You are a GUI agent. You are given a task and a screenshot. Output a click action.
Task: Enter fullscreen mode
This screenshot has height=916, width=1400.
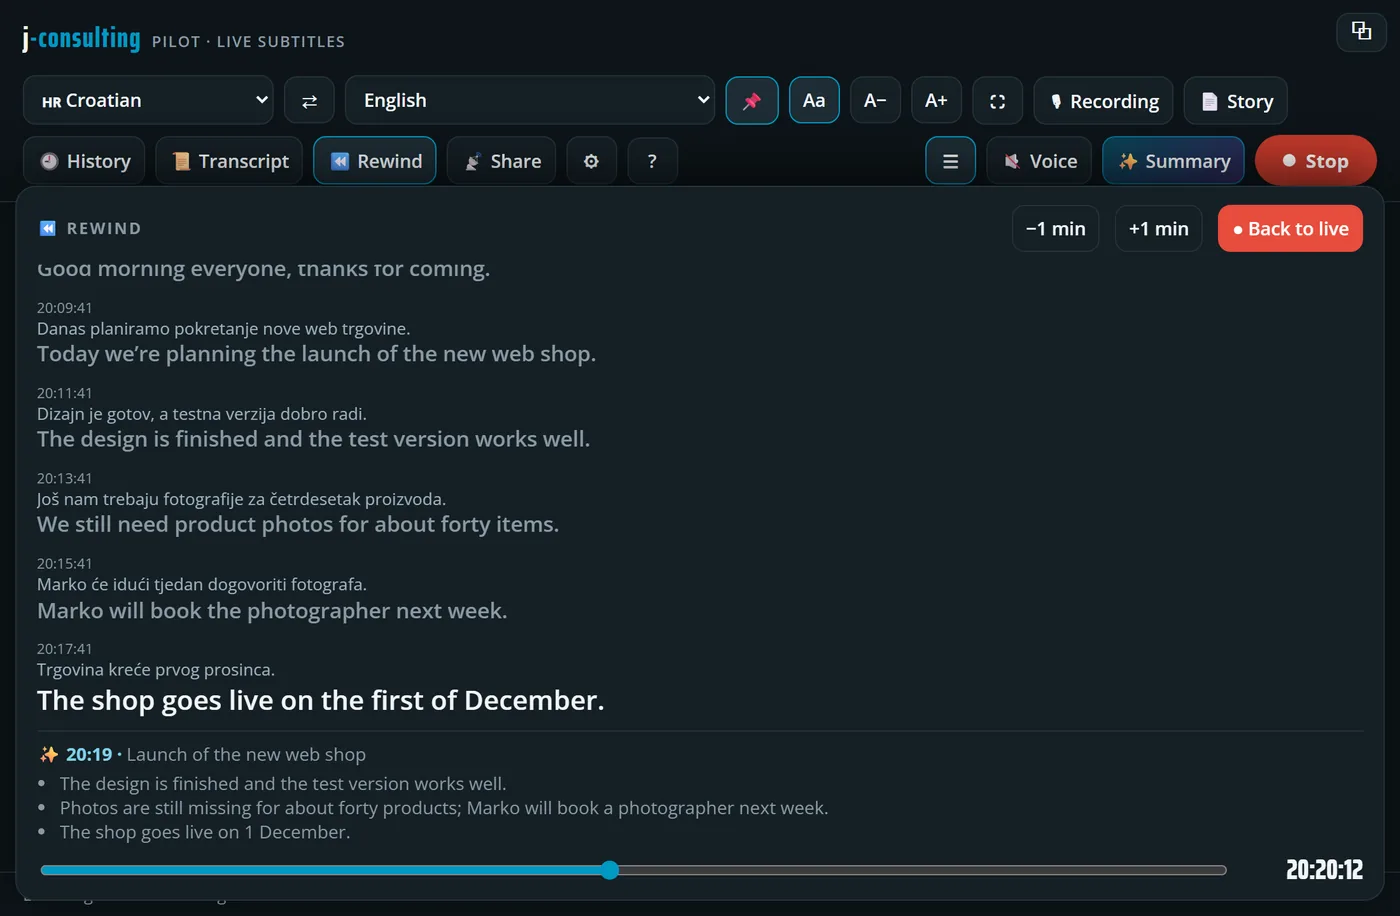[997, 101]
